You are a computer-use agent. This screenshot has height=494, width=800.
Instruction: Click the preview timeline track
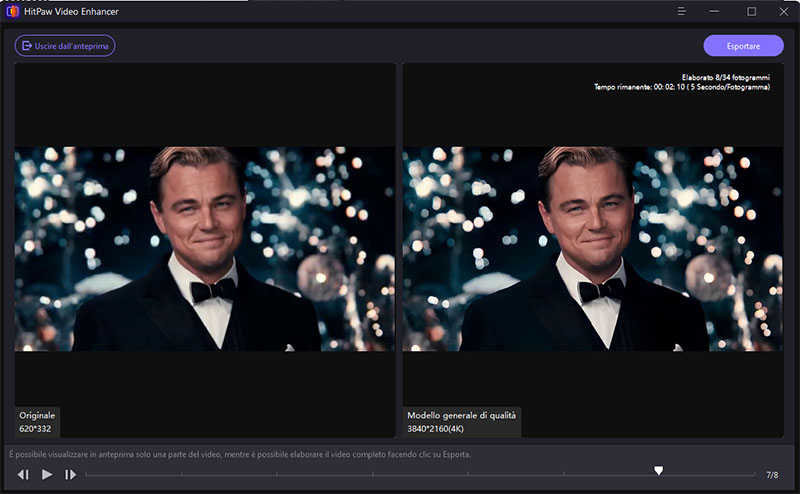click(x=420, y=474)
